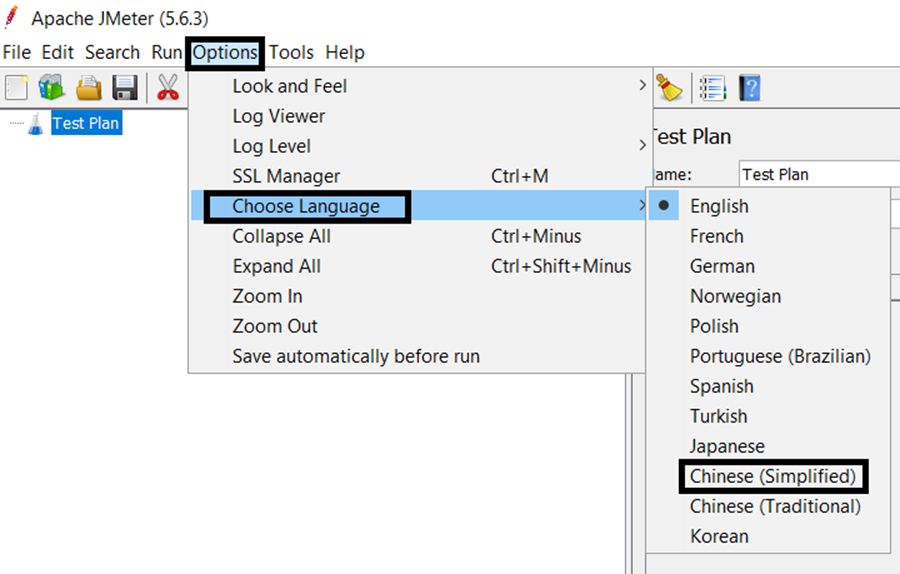Expand the Look and Feel submenu

point(289,86)
